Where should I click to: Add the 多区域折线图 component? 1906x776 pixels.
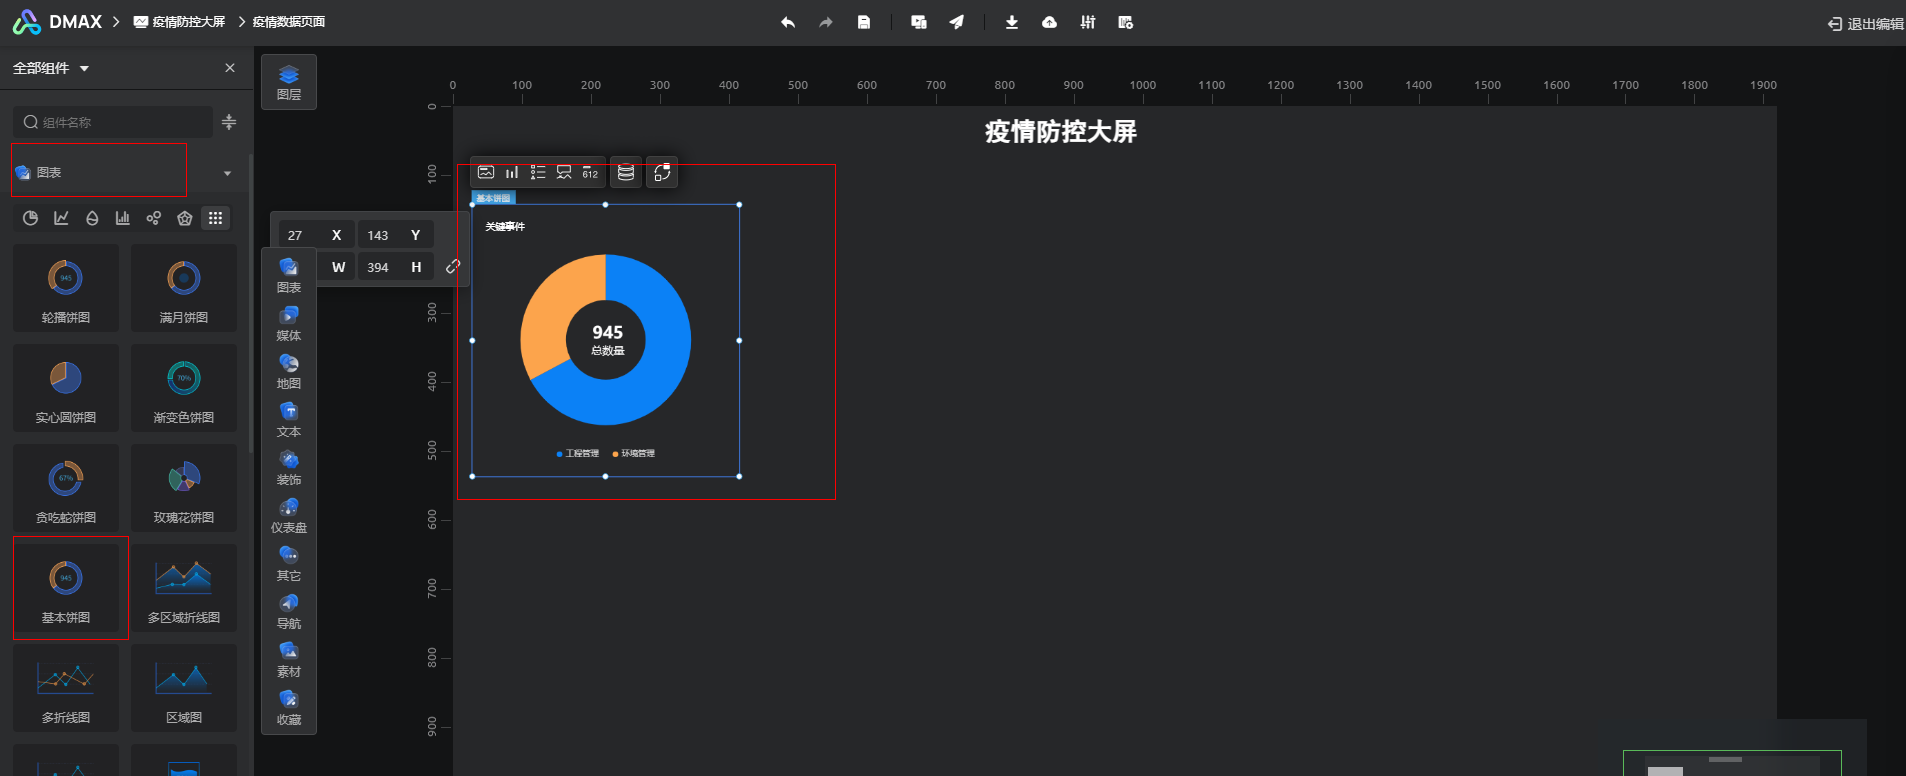[x=184, y=588]
